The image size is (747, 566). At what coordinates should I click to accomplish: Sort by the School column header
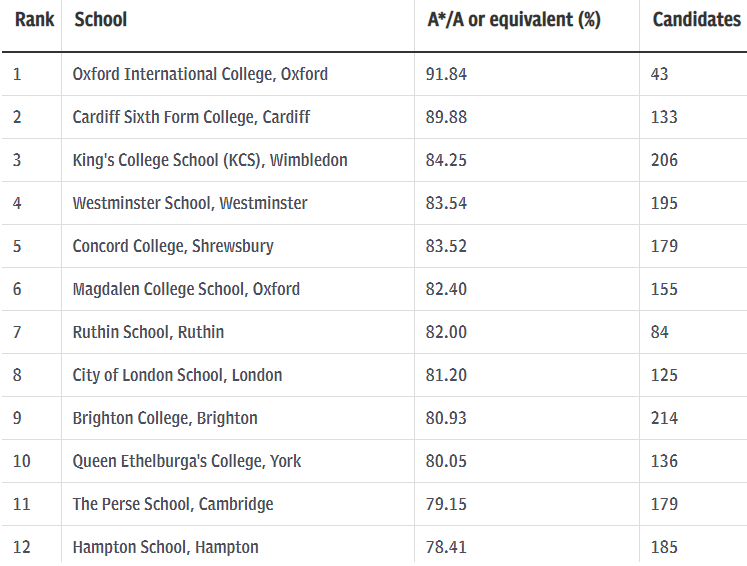(x=101, y=20)
